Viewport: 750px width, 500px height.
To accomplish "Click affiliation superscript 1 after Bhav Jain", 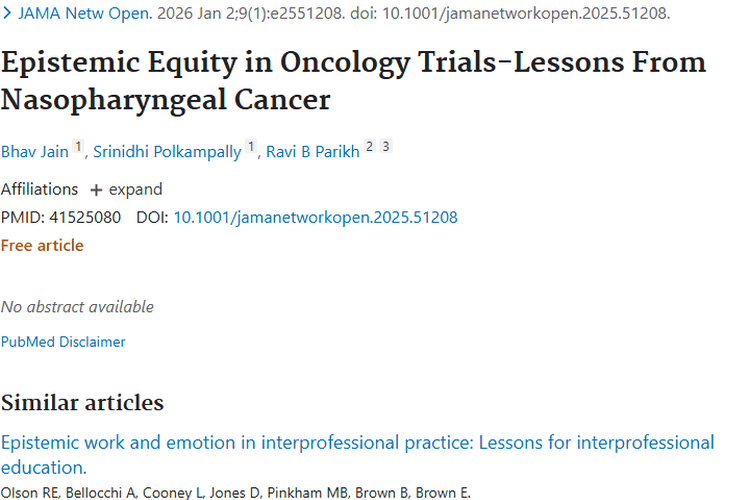I will point(78,148).
